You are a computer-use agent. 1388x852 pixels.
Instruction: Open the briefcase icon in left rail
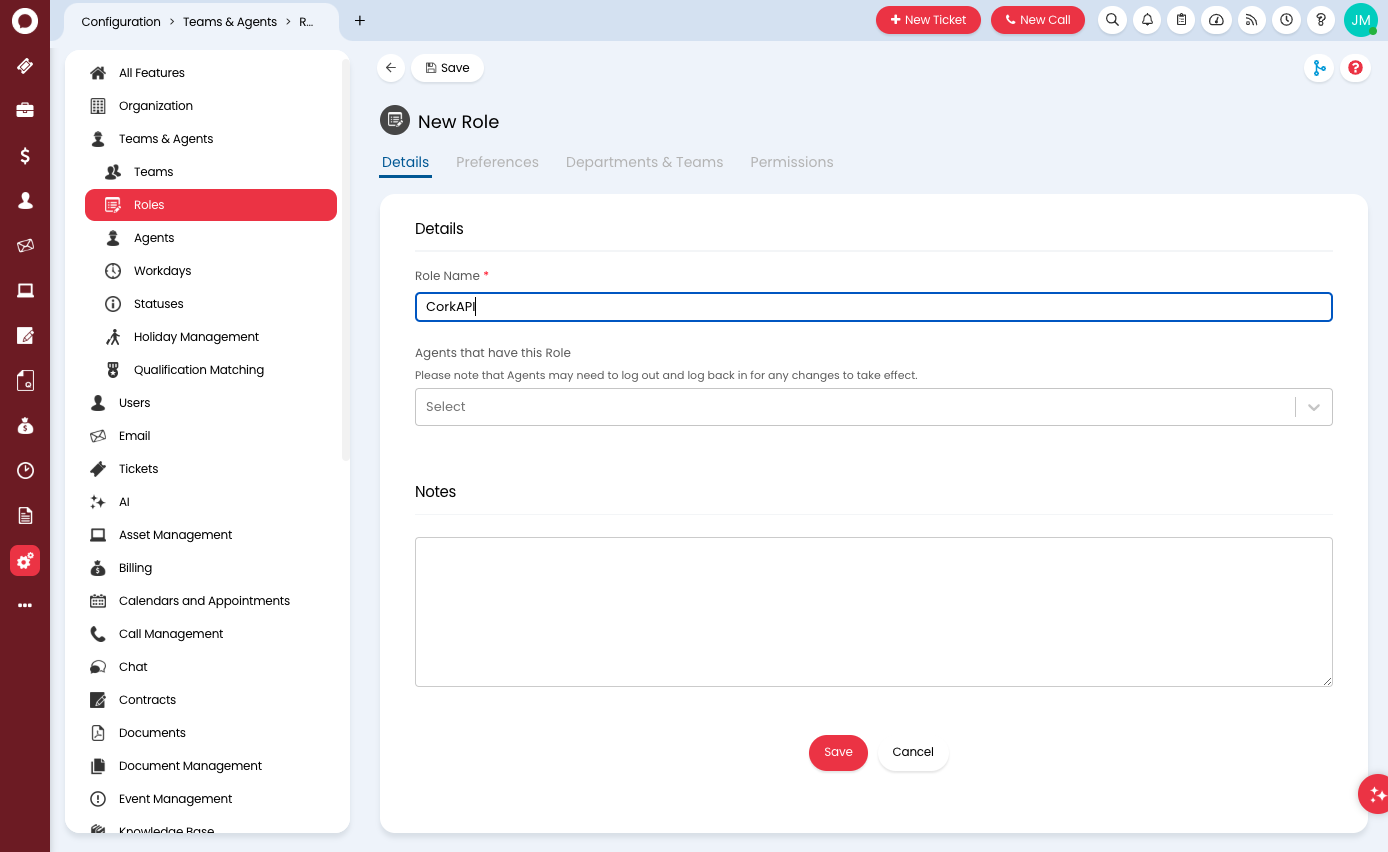point(25,110)
